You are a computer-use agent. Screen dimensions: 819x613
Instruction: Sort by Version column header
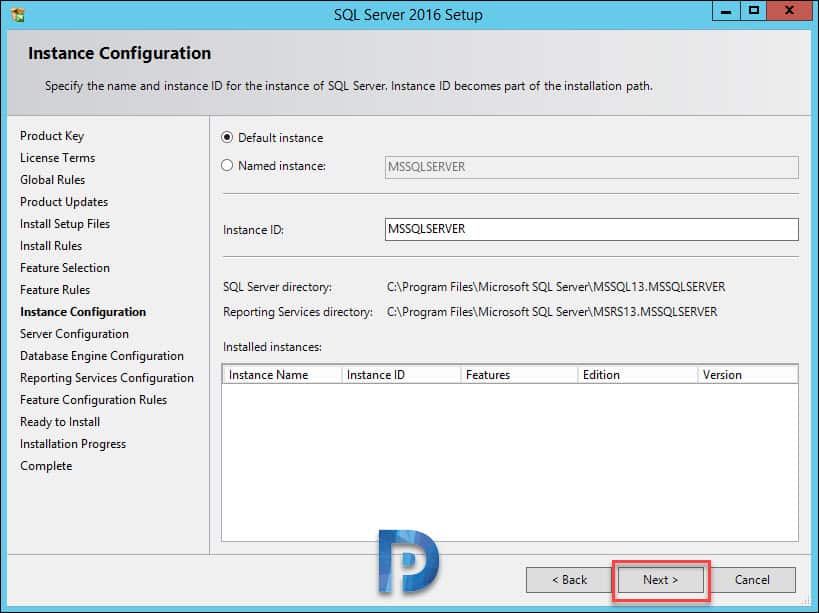pos(747,375)
